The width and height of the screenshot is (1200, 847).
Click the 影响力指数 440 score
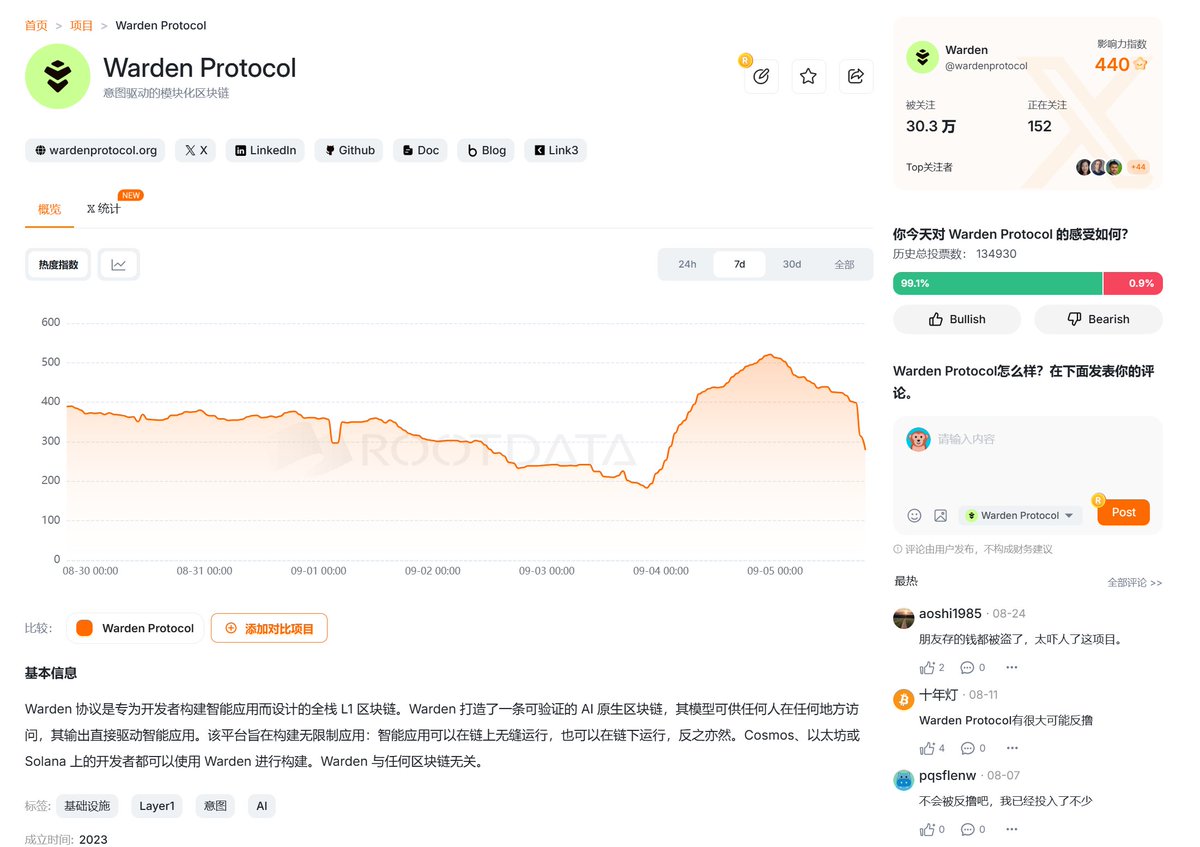(x=1121, y=65)
